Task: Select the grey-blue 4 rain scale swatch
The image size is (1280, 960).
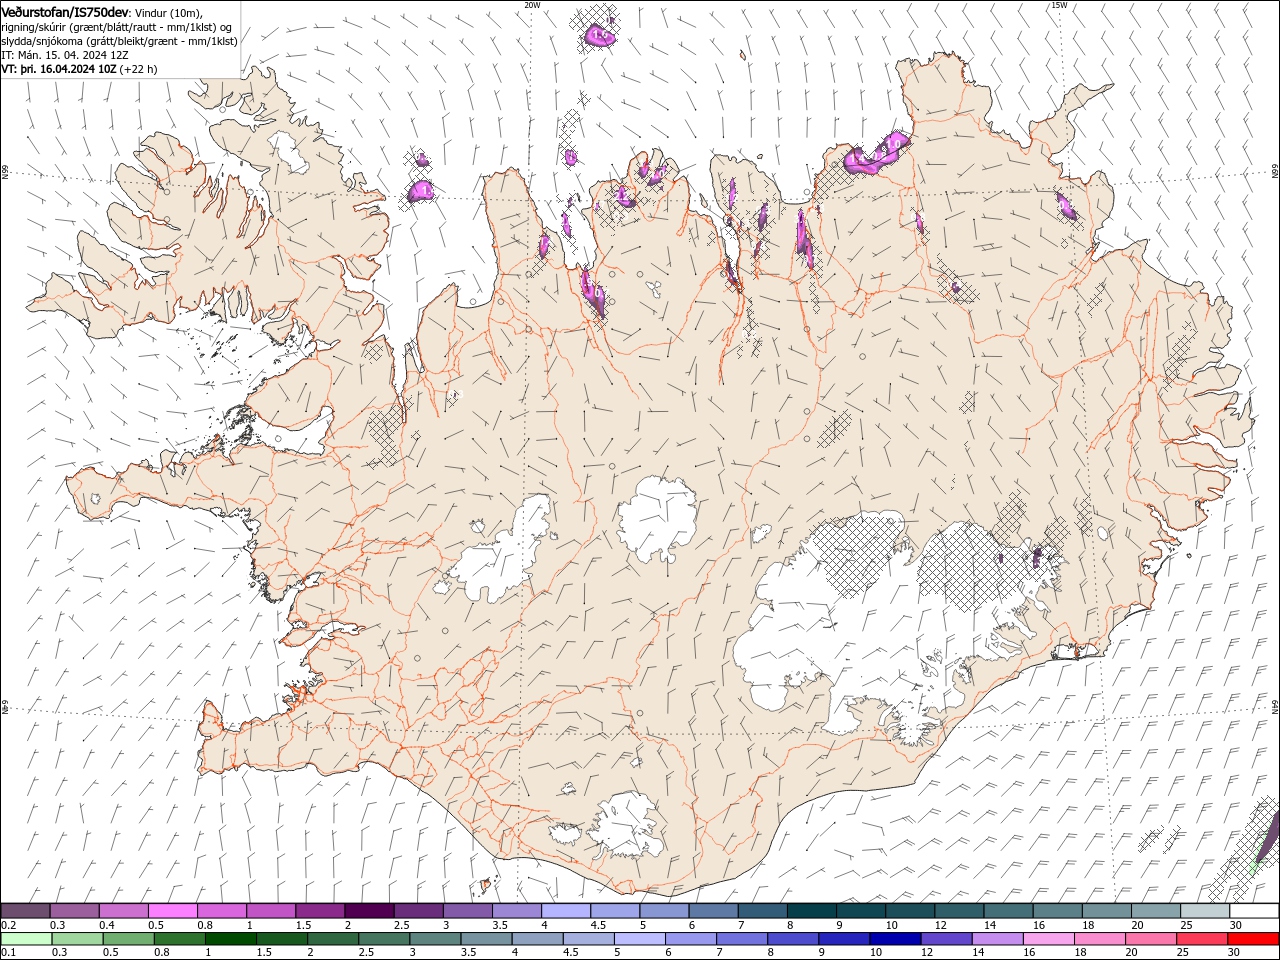Action: point(538,939)
